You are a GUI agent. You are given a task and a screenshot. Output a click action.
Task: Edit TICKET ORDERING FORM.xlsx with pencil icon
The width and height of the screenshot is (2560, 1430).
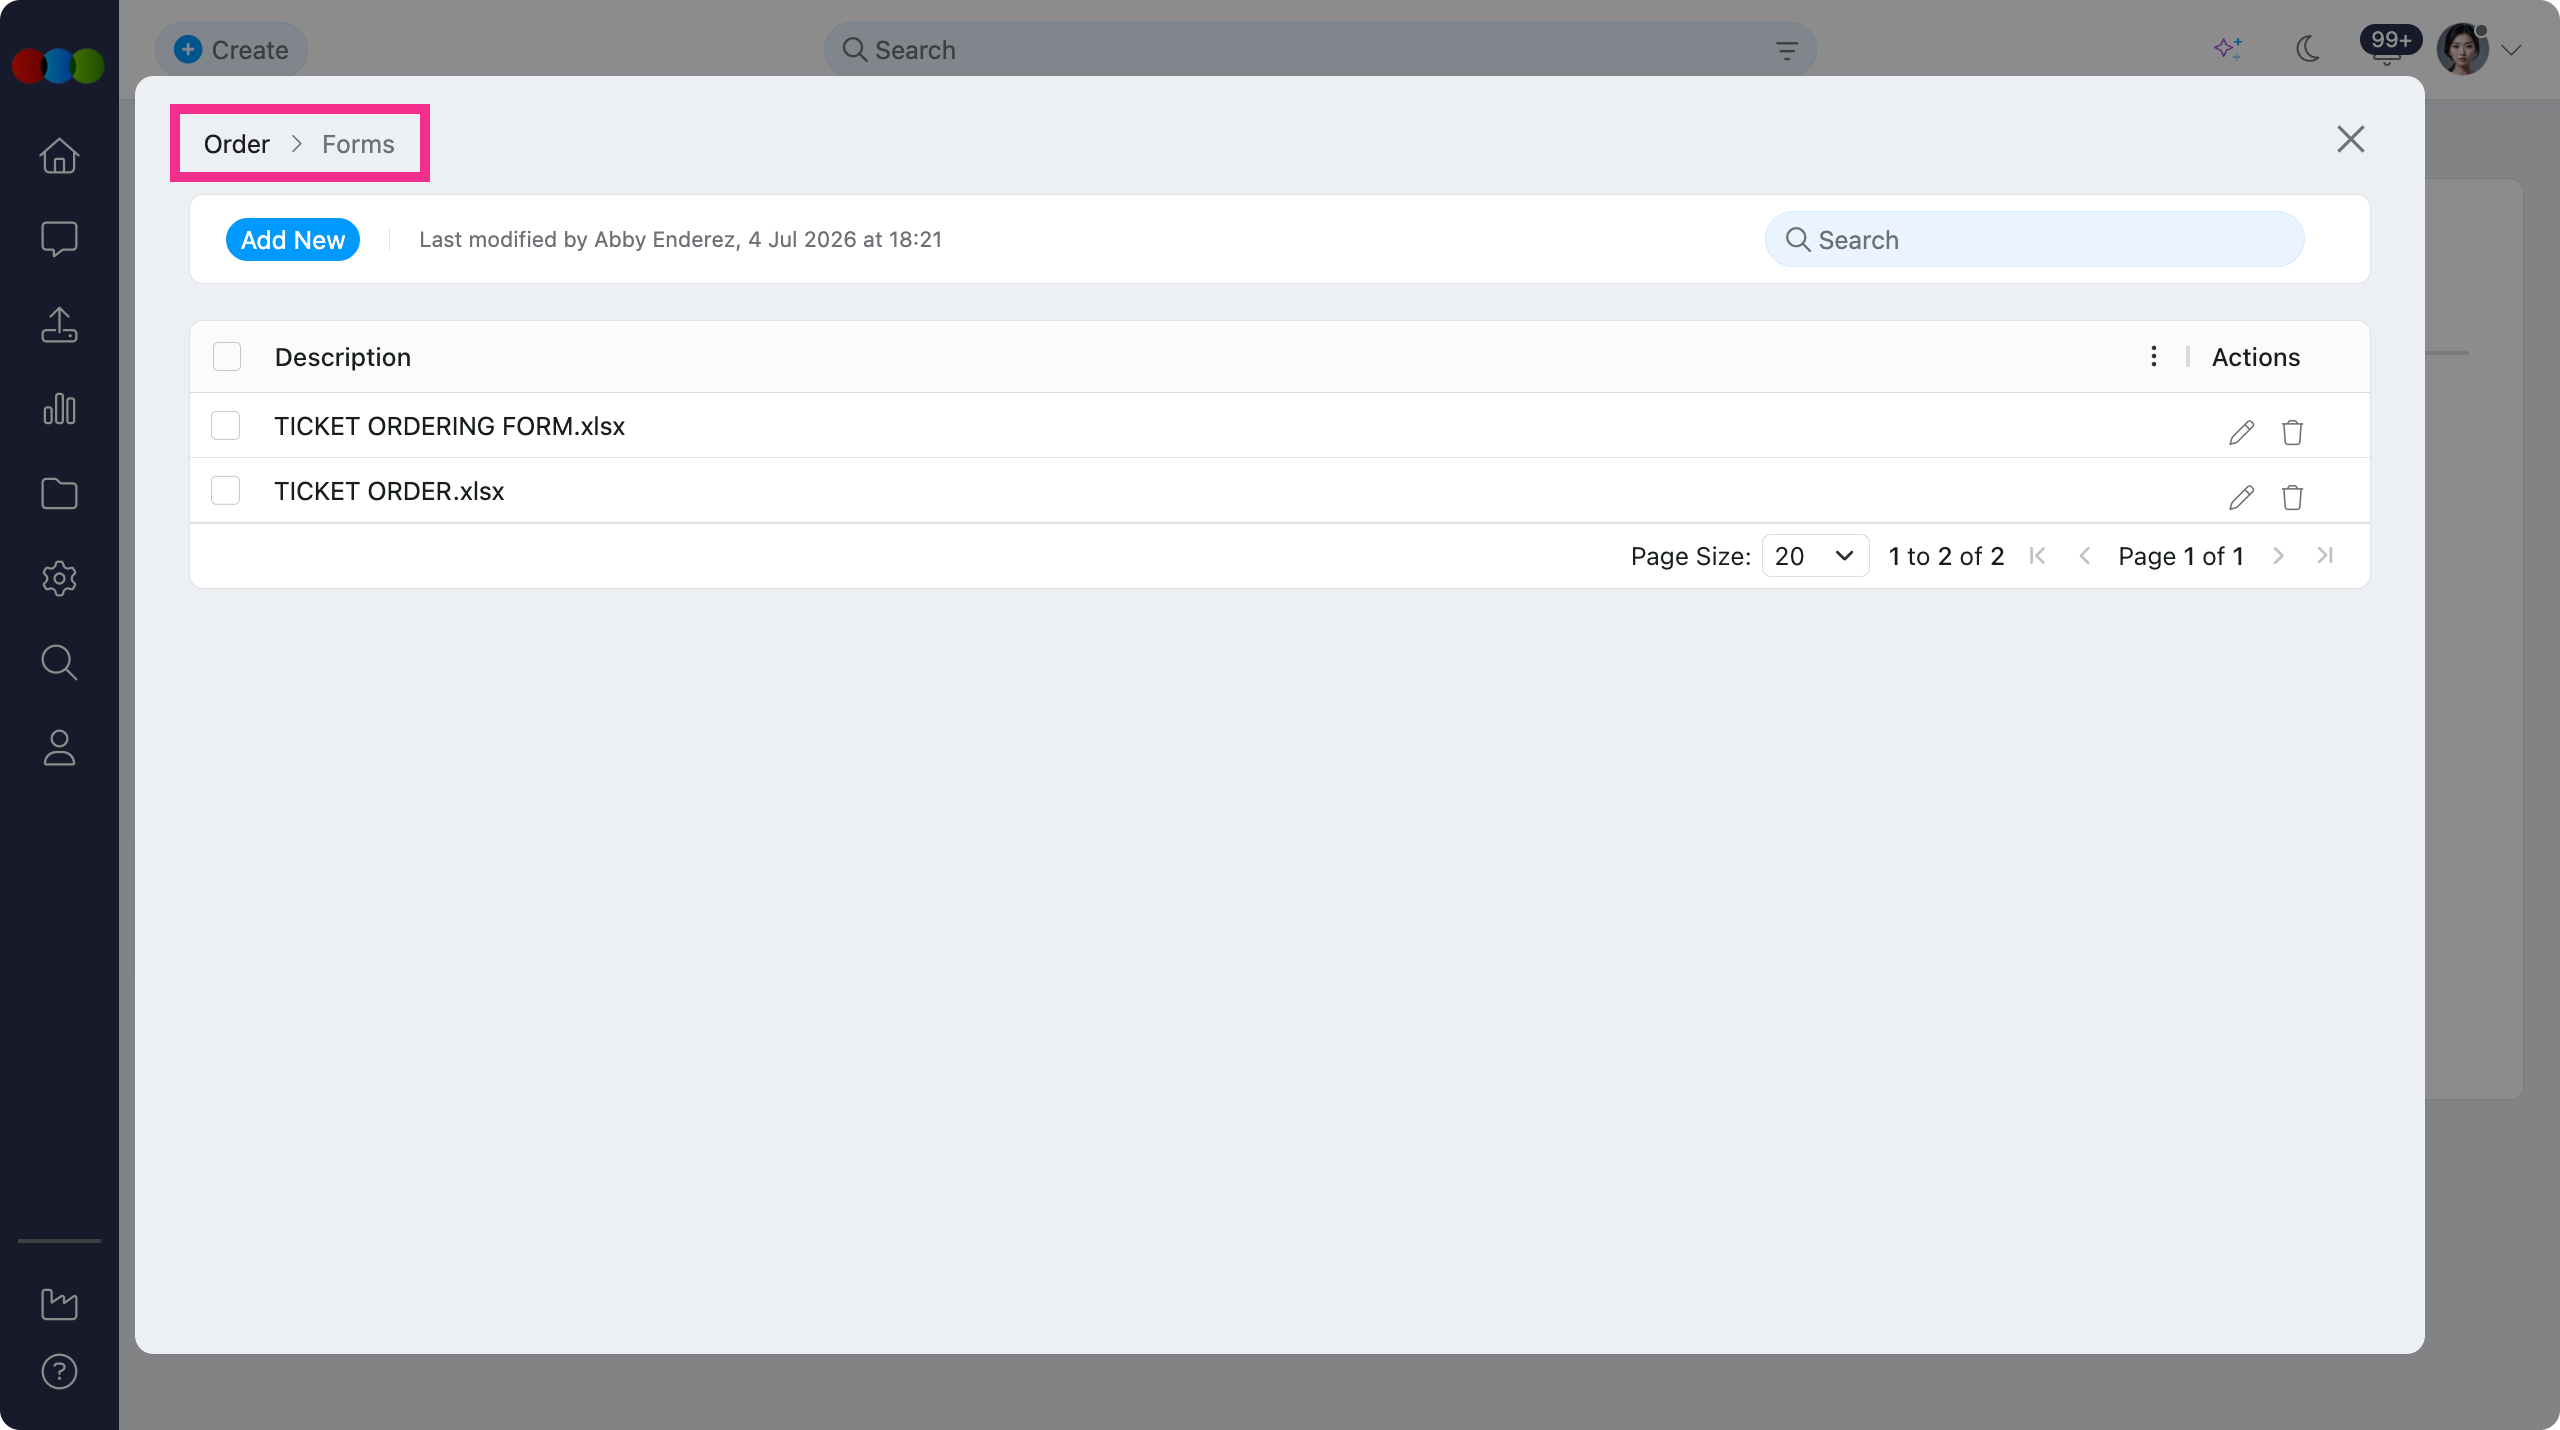tap(2241, 432)
